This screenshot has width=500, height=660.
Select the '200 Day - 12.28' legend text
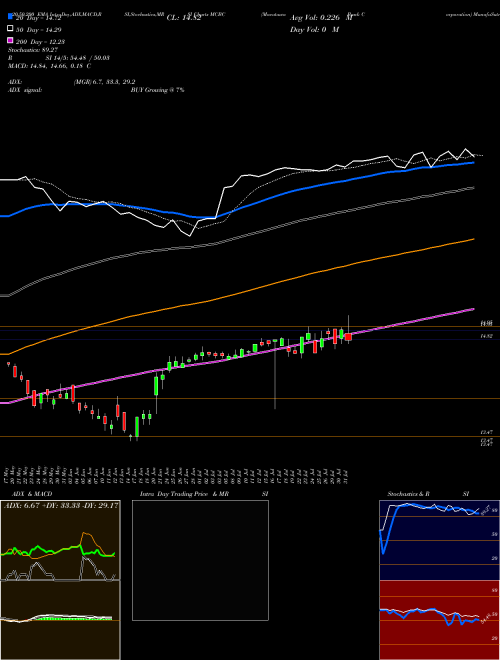[x=38, y=42]
